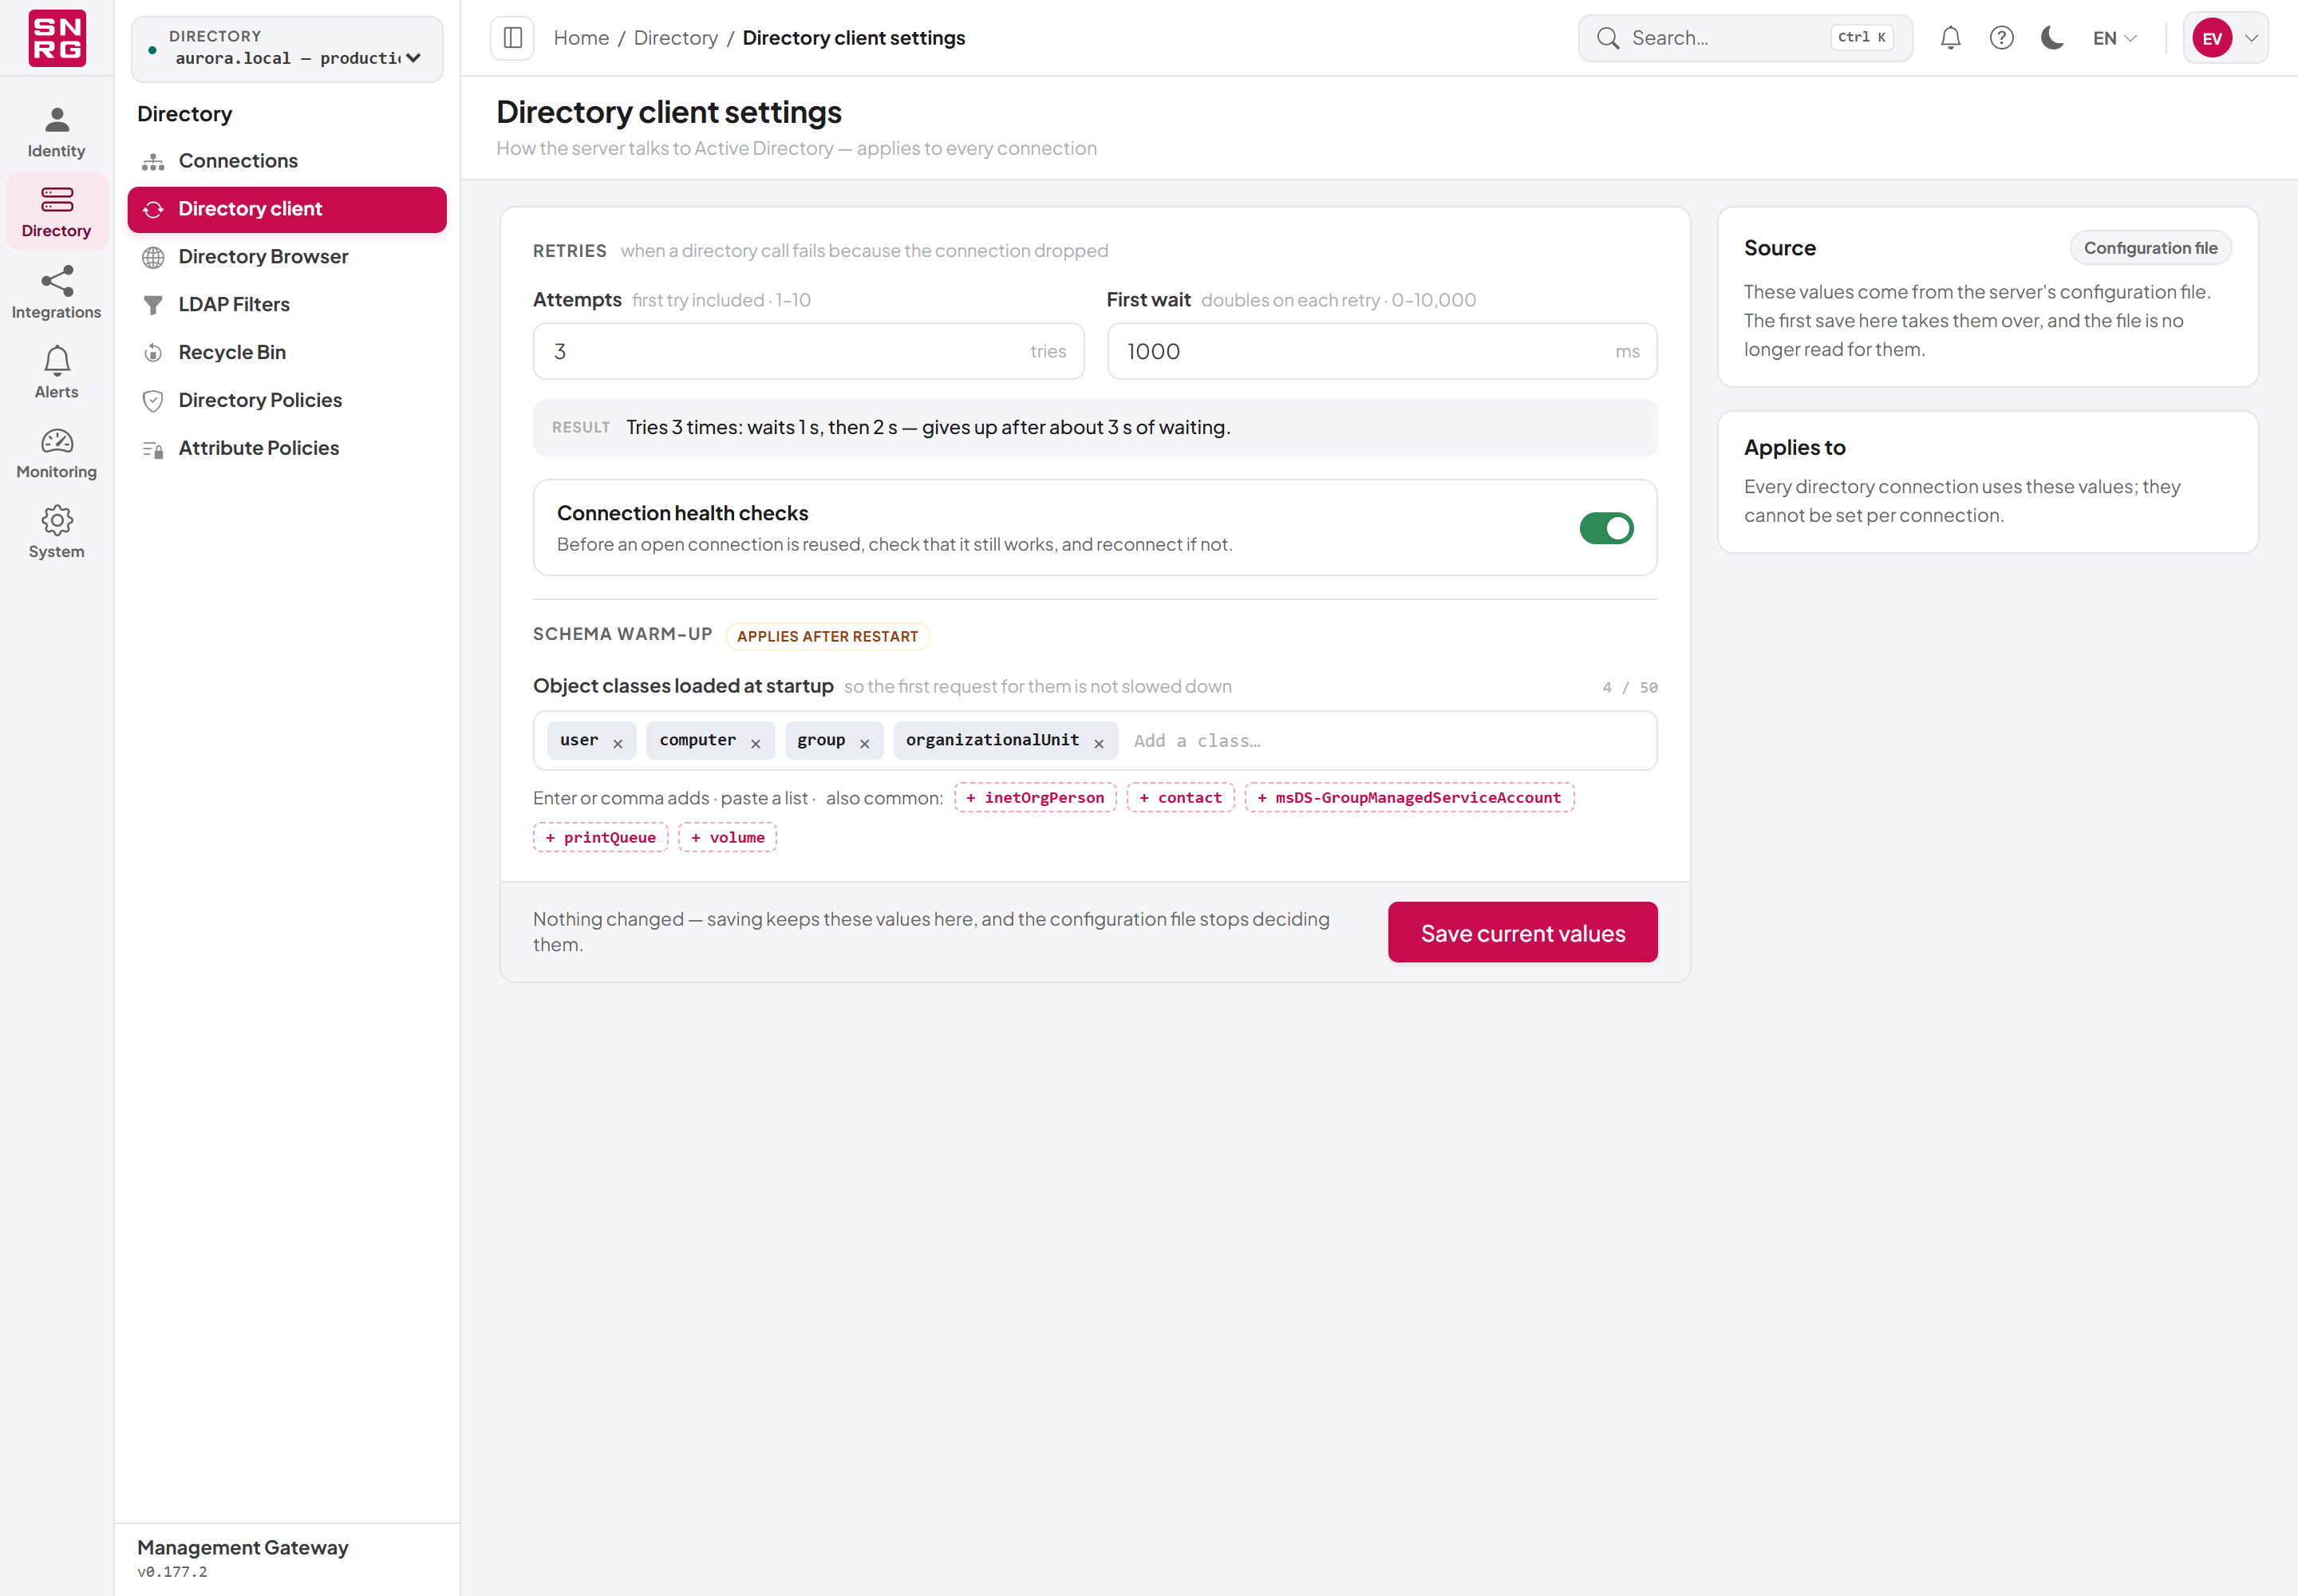Open the EV user account menu
2298x1596 pixels.
coord(2225,38)
